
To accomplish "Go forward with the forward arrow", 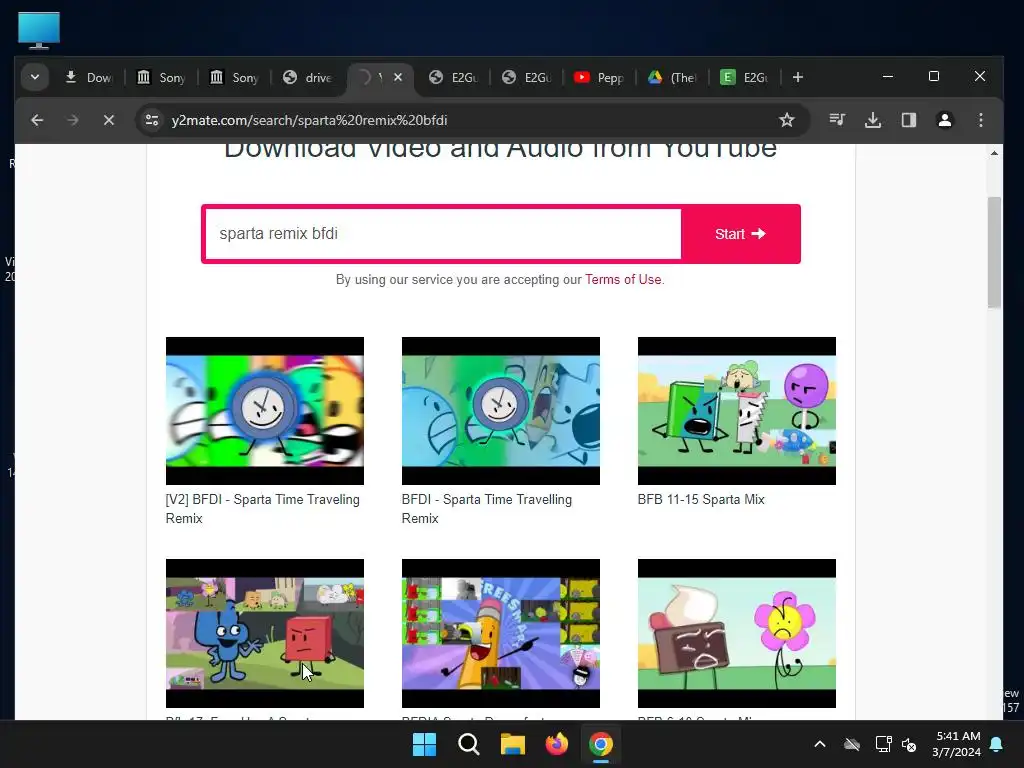I will coord(72,120).
